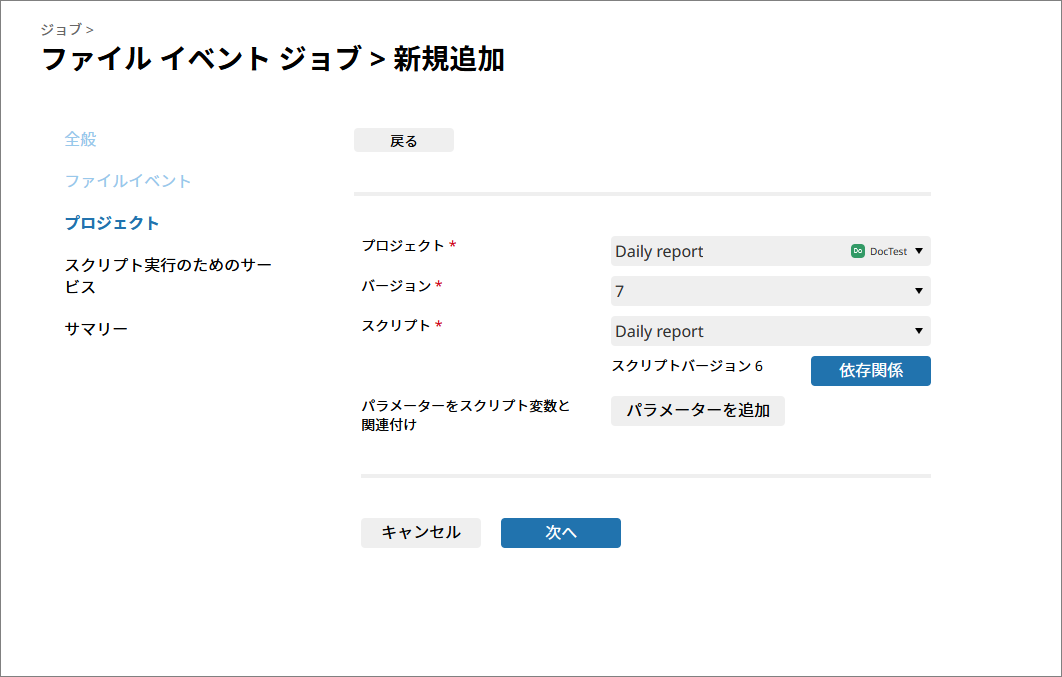
Task: Open the ファイルイベント step in sidebar
Action: click(128, 181)
